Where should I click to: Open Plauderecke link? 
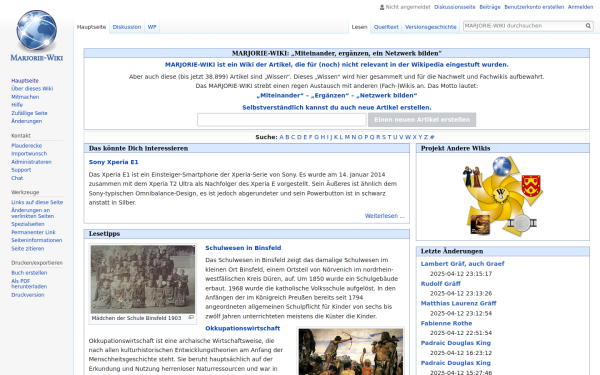[26, 145]
